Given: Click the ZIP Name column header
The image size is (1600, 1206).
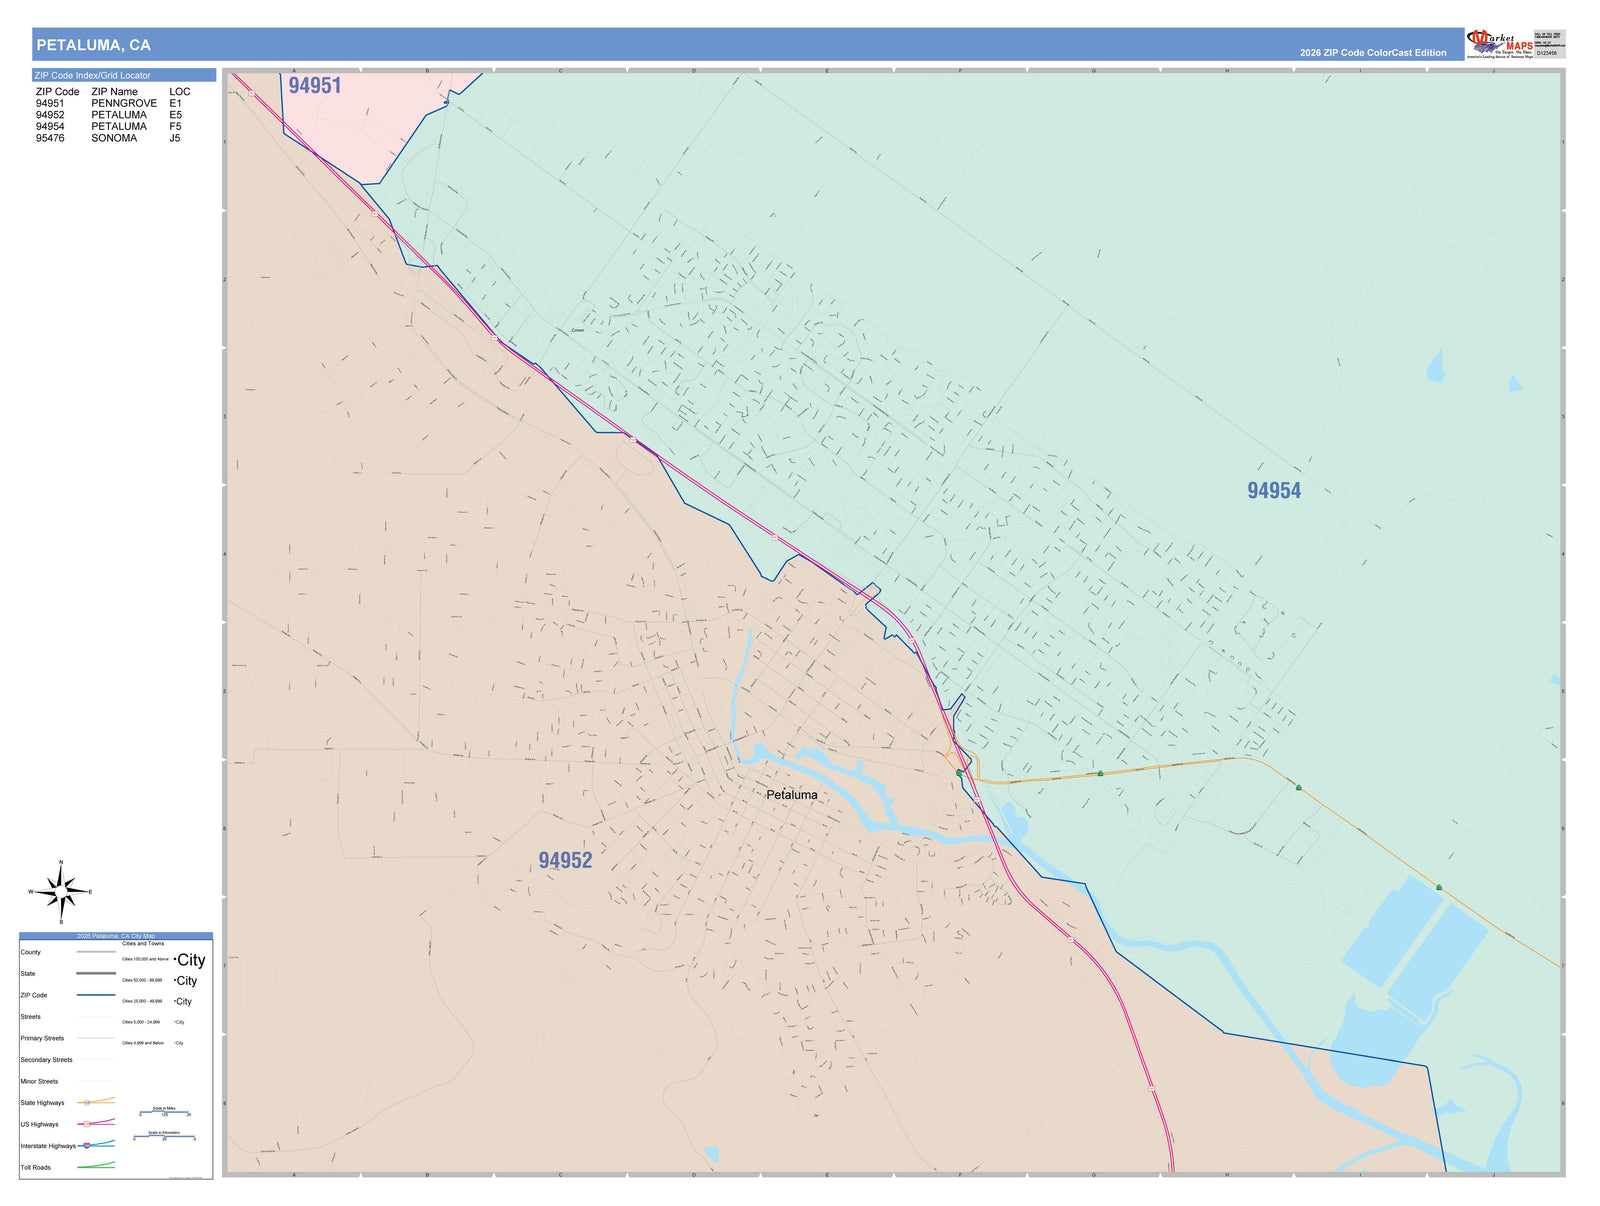Looking at the screenshot, I should point(114,92).
